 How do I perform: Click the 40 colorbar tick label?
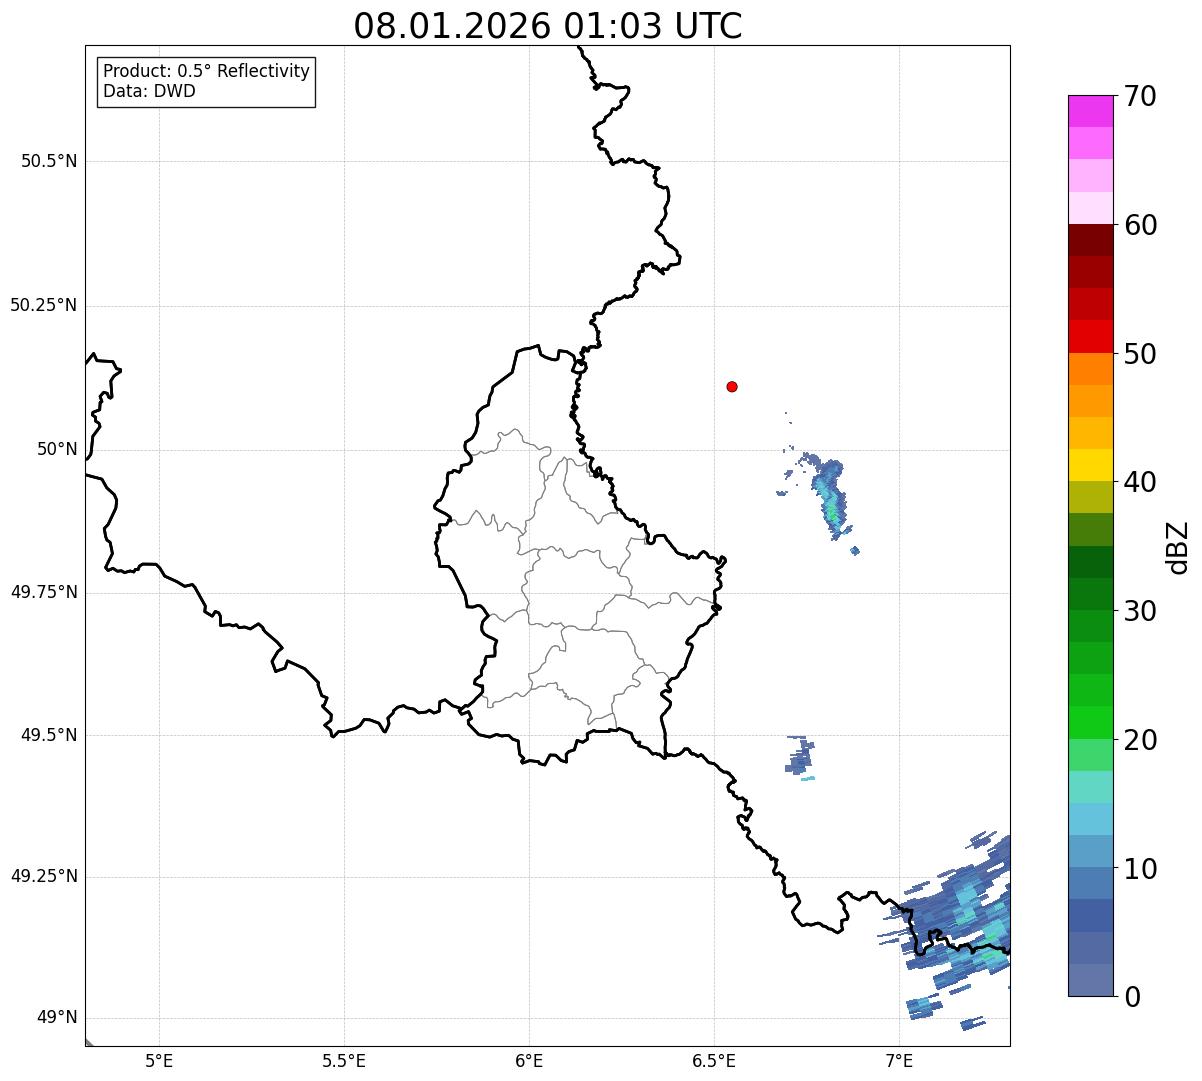click(1140, 482)
